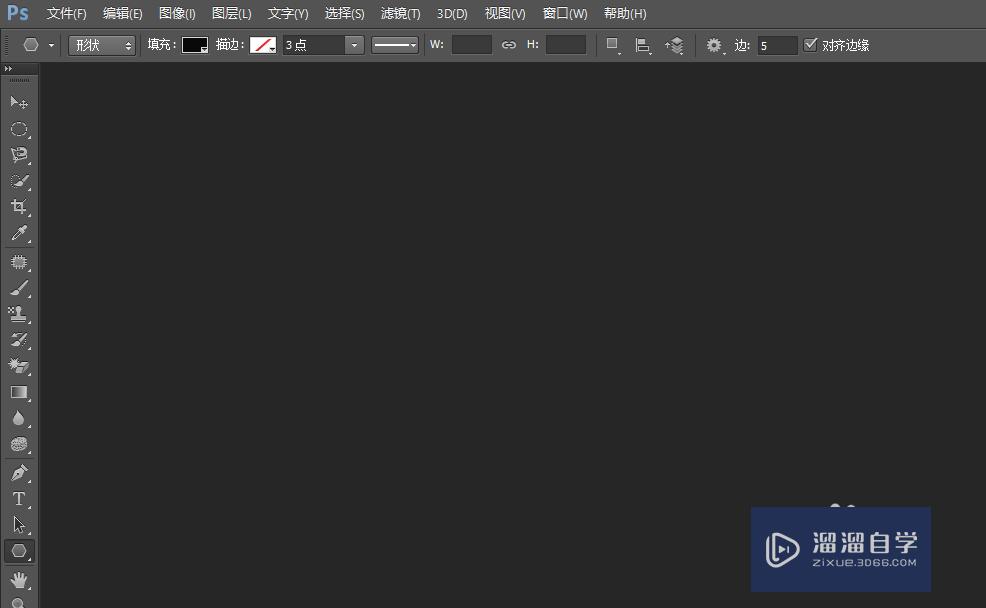Image resolution: width=986 pixels, height=608 pixels.
Task: Select the Horizontal Type tool
Action: 19,499
